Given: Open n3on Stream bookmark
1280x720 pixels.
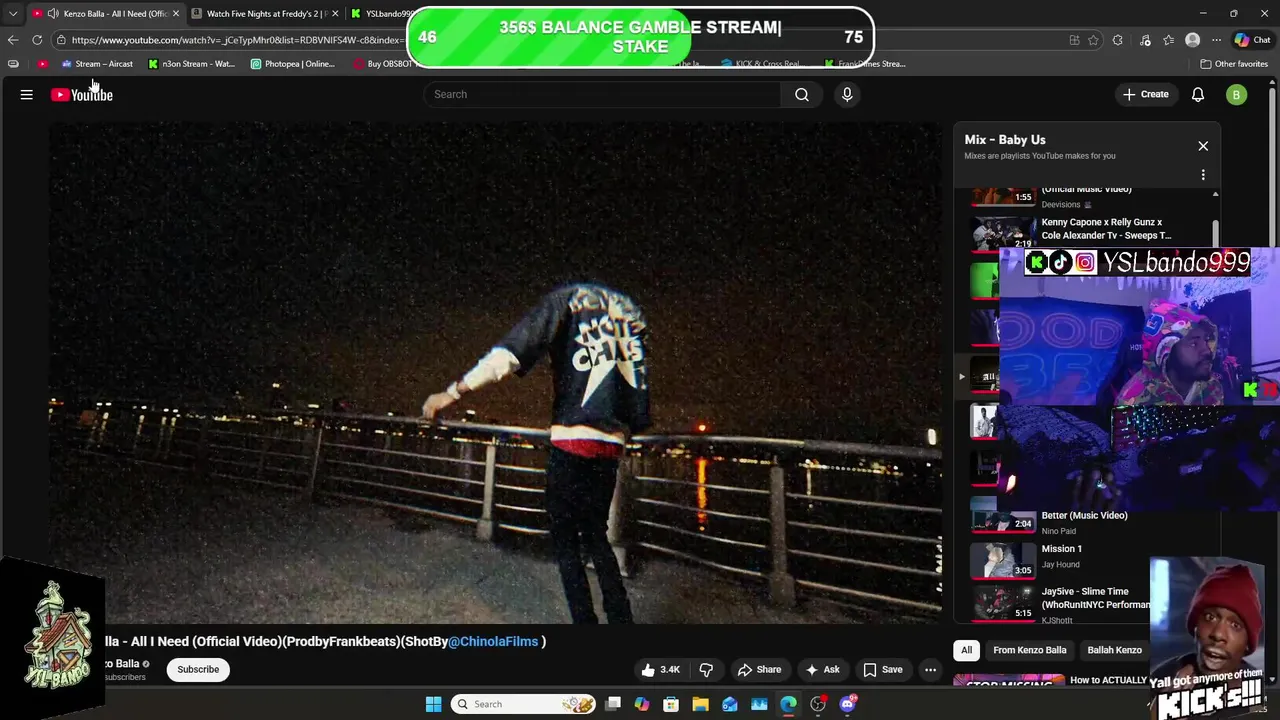Looking at the screenshot, I should click(191, 64).
